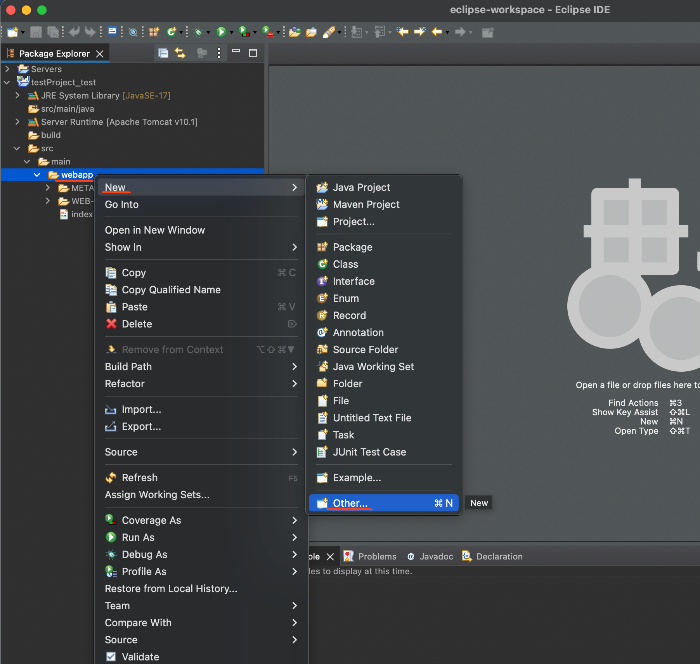Select JUnit Test Case menu item
700x664 pixels.
(384, 452)
